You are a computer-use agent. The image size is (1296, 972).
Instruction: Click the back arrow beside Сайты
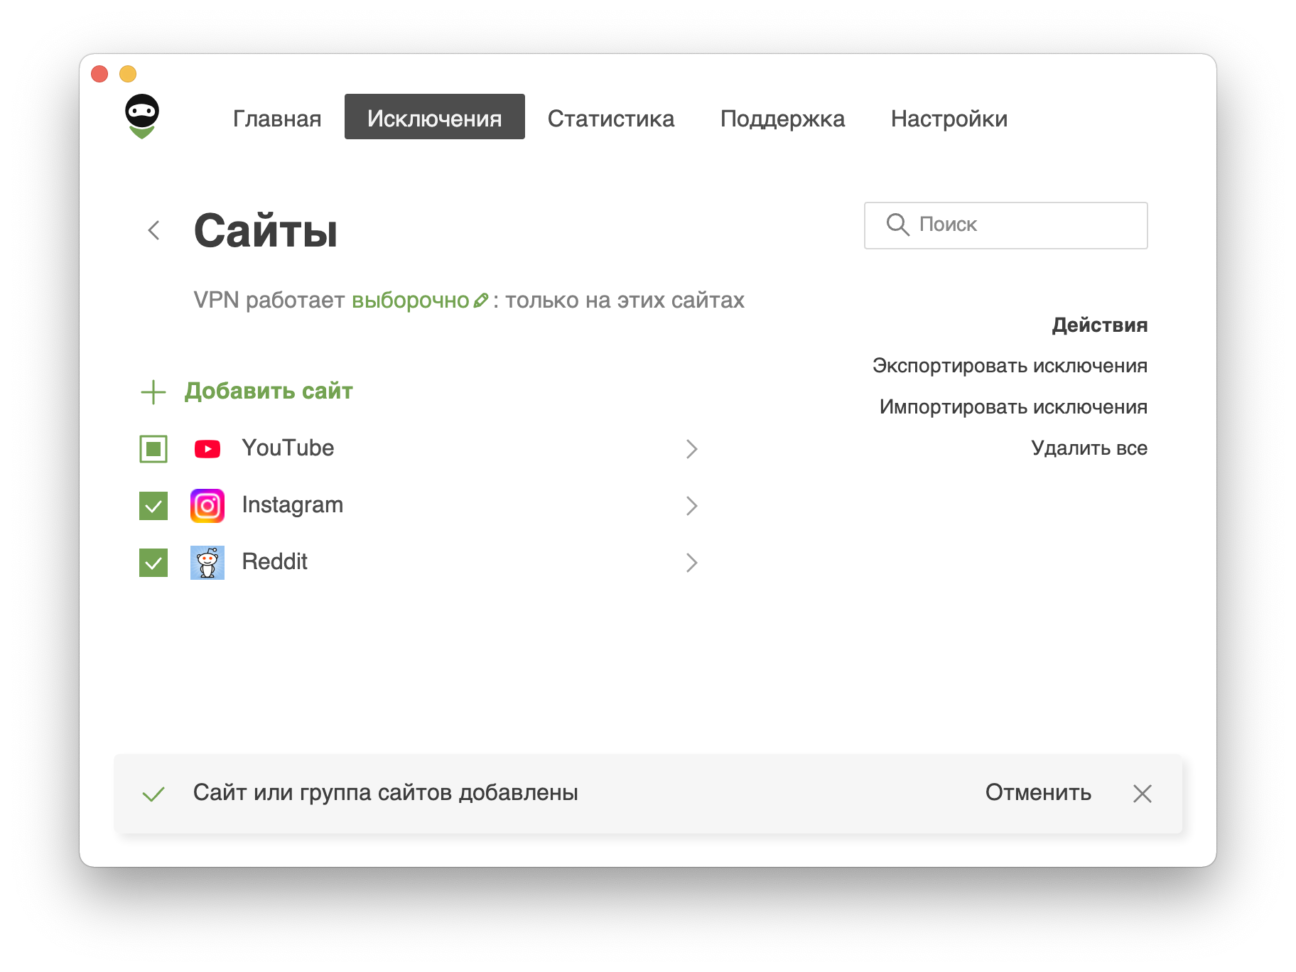point(154,231)
